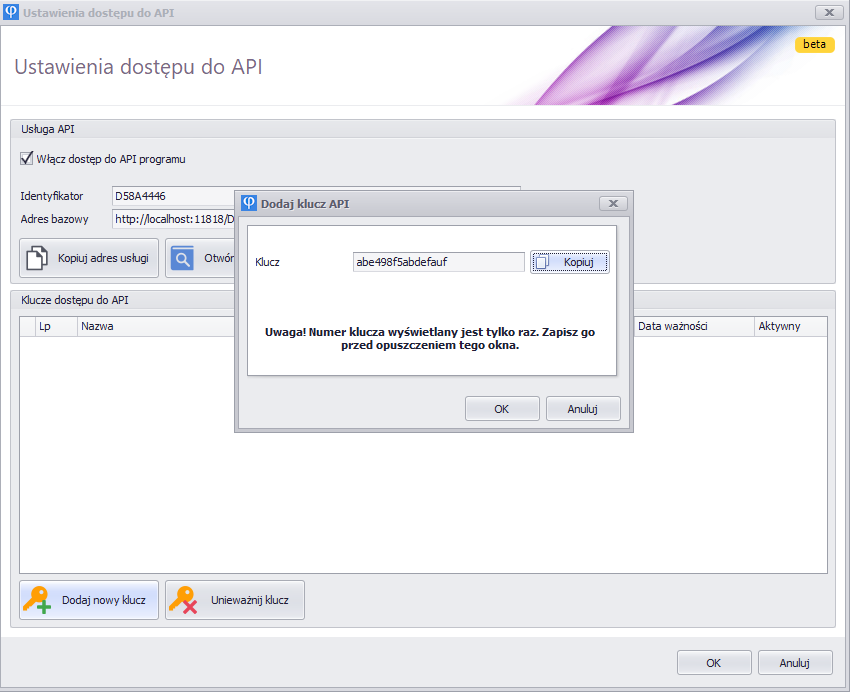Click the Adres bazowy field

[172, 219]
